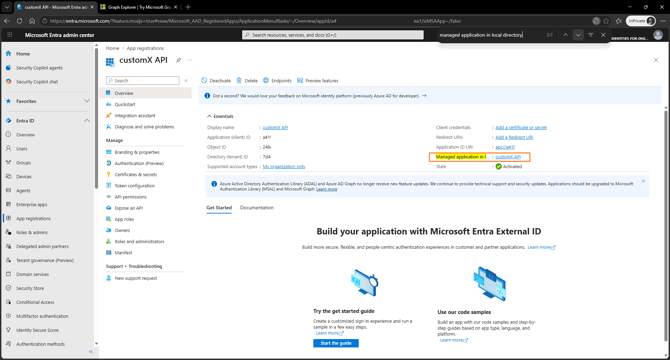670x360 pixels.
Task: Collapse the left sidebar with double chevron
Action: (x=91, y=351)
